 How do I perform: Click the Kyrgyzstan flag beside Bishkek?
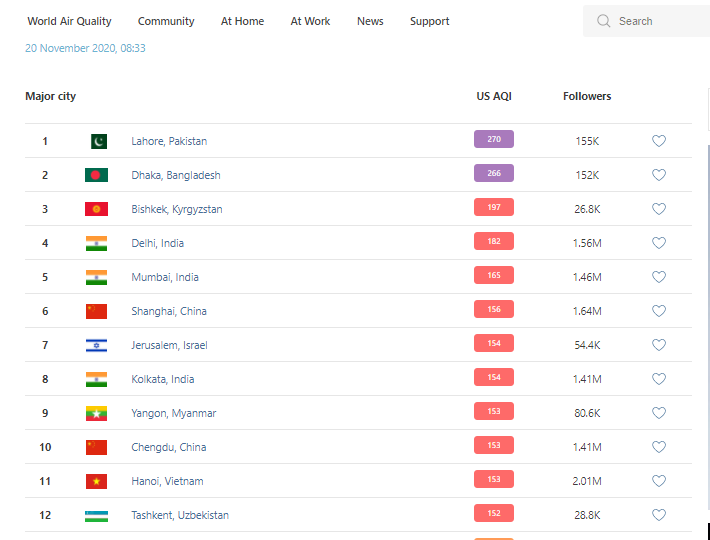pyautogui.click(x=96, y=209)
